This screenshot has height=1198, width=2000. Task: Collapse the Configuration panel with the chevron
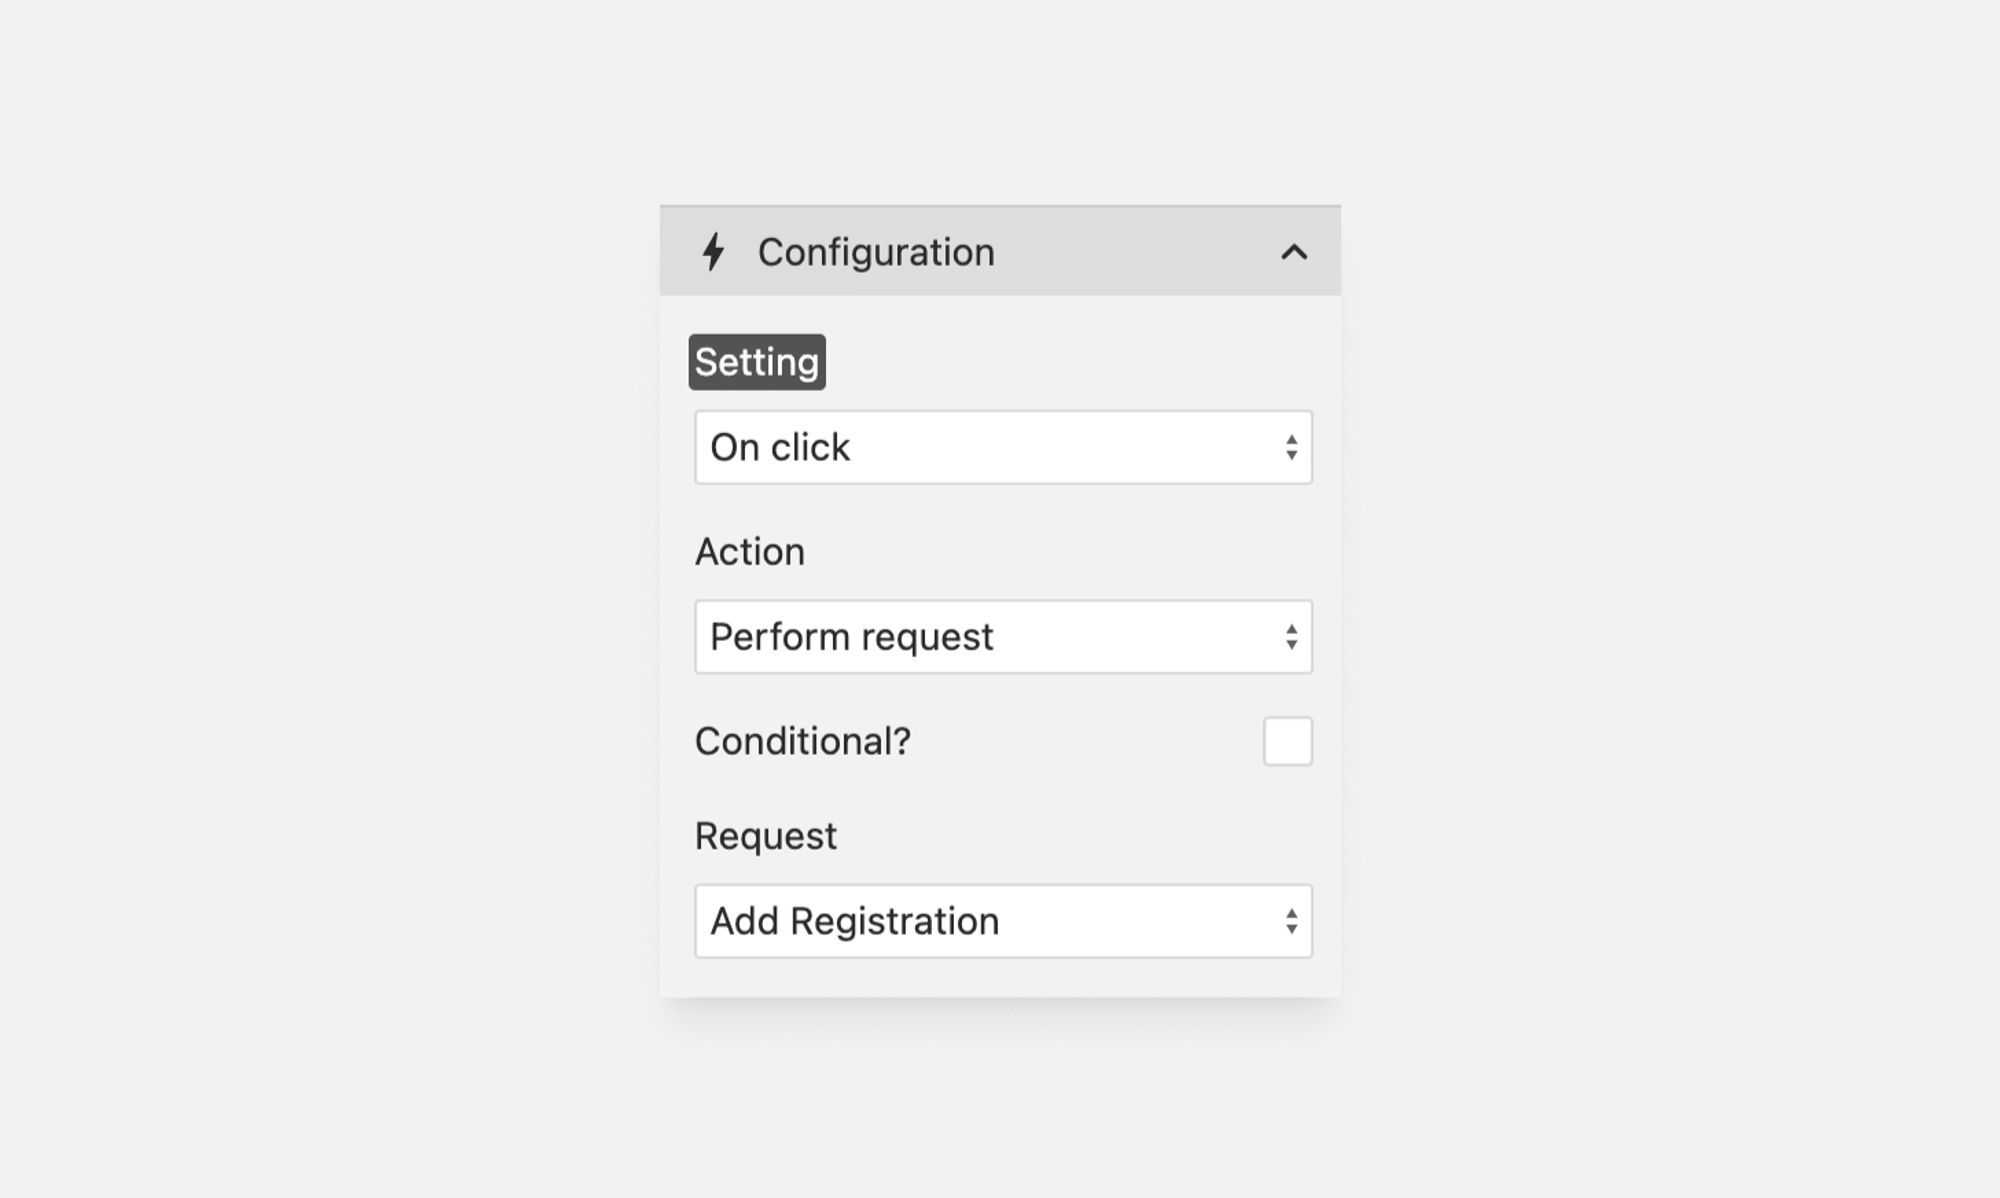click(1294, 252)
